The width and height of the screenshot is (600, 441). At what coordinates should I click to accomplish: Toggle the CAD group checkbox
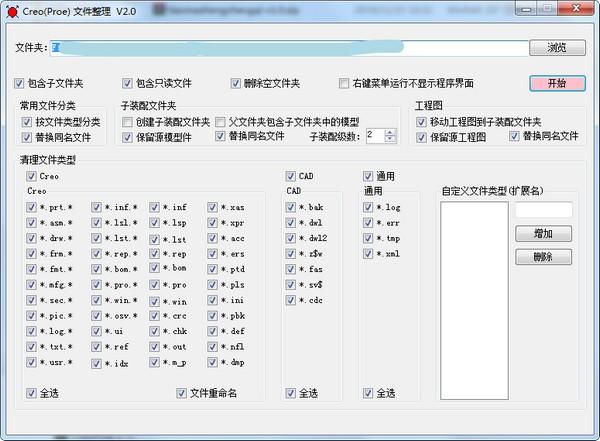[290, 176]
